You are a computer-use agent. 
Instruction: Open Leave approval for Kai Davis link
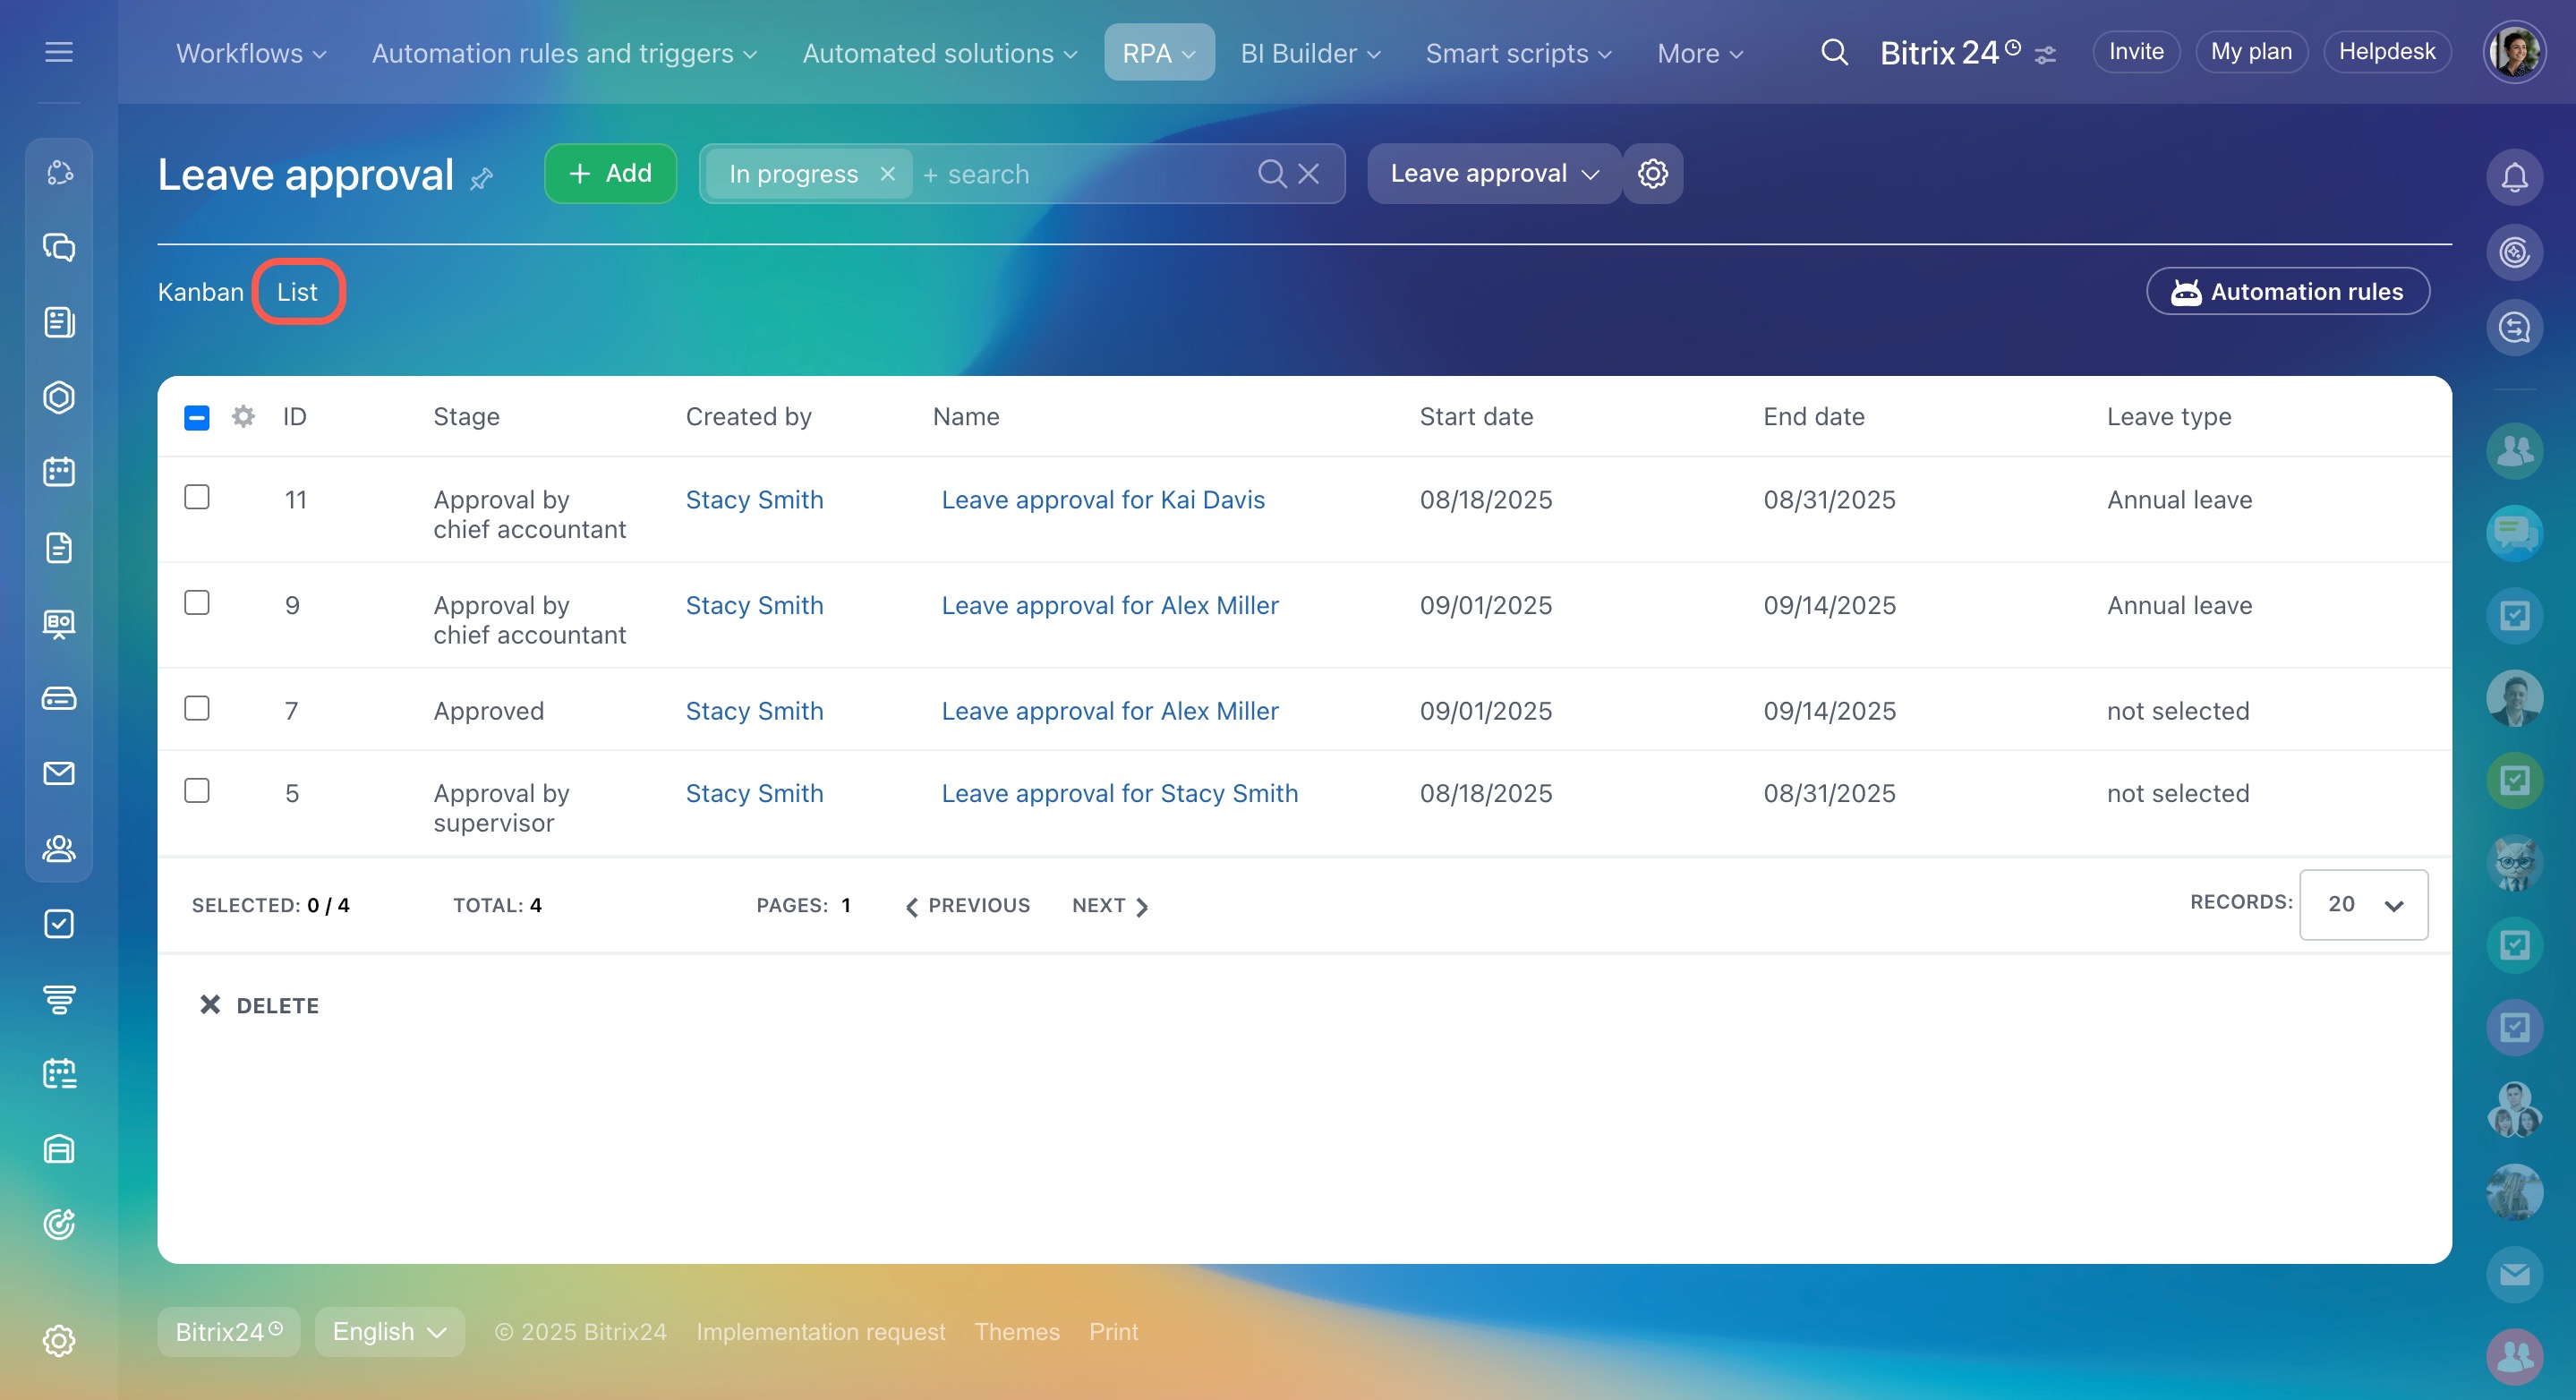click(1102, 500)
